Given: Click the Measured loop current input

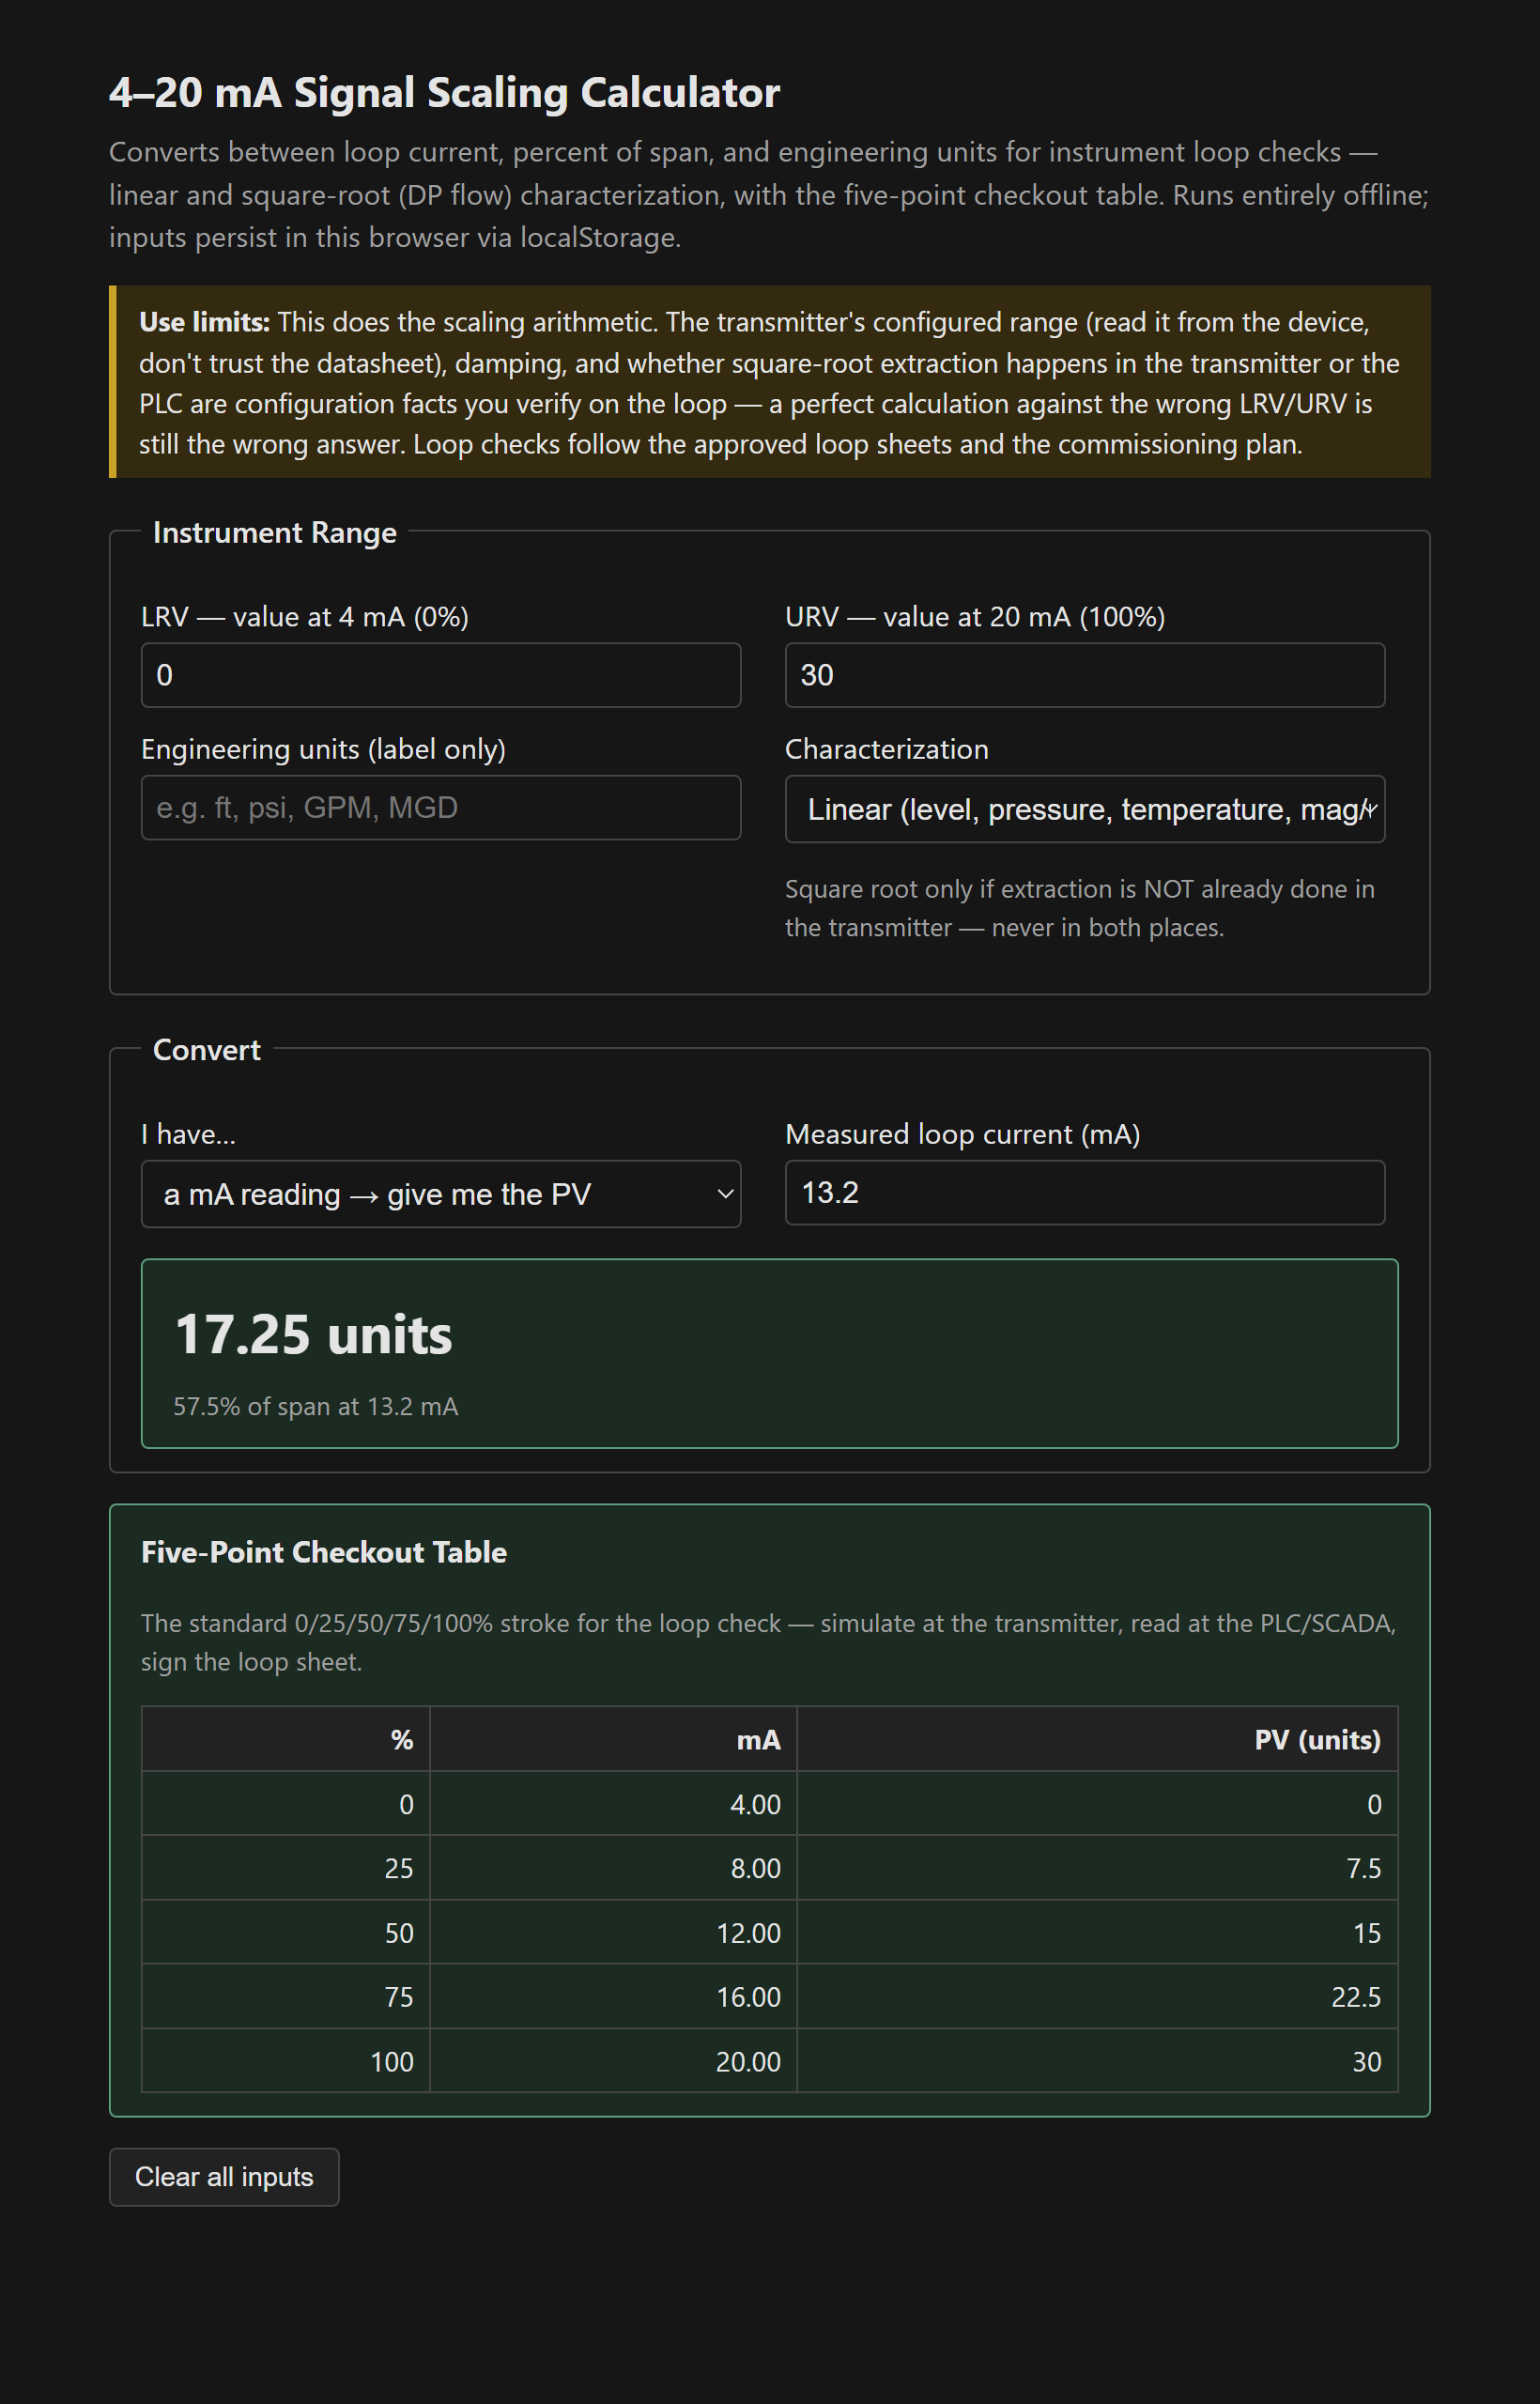Looking at the screenshot, I should [x=1085, y=1192].
